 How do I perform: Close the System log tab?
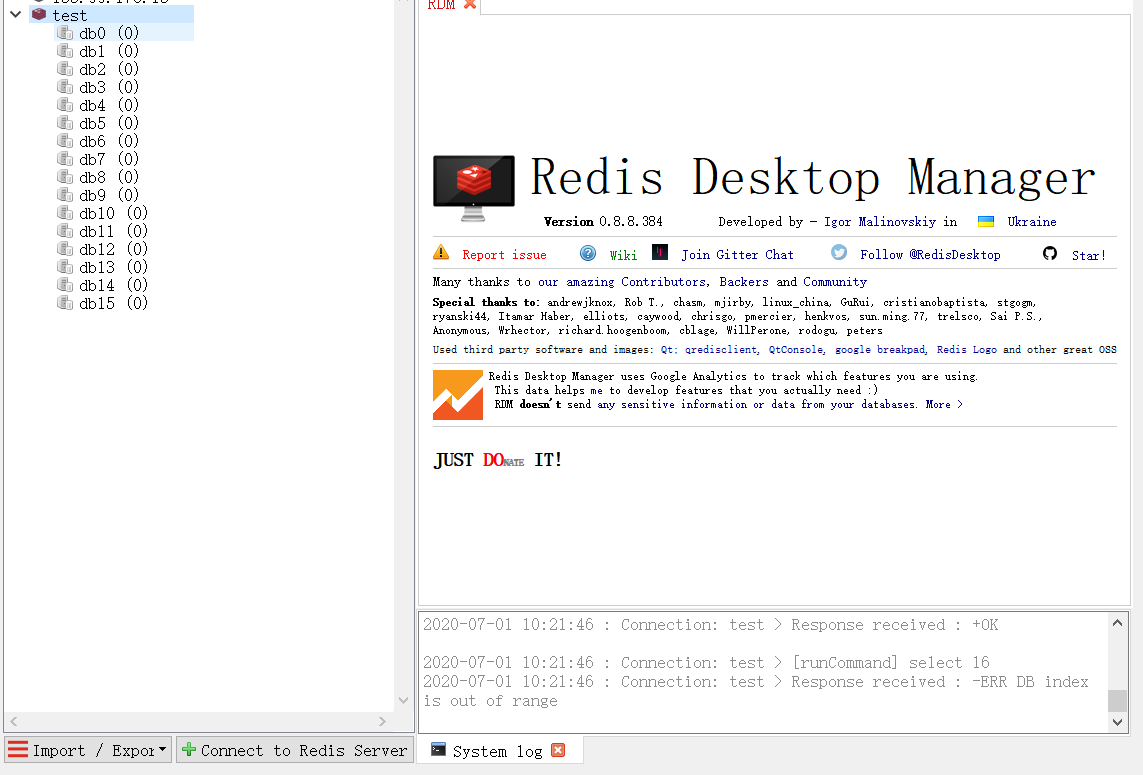pos(558,750)
